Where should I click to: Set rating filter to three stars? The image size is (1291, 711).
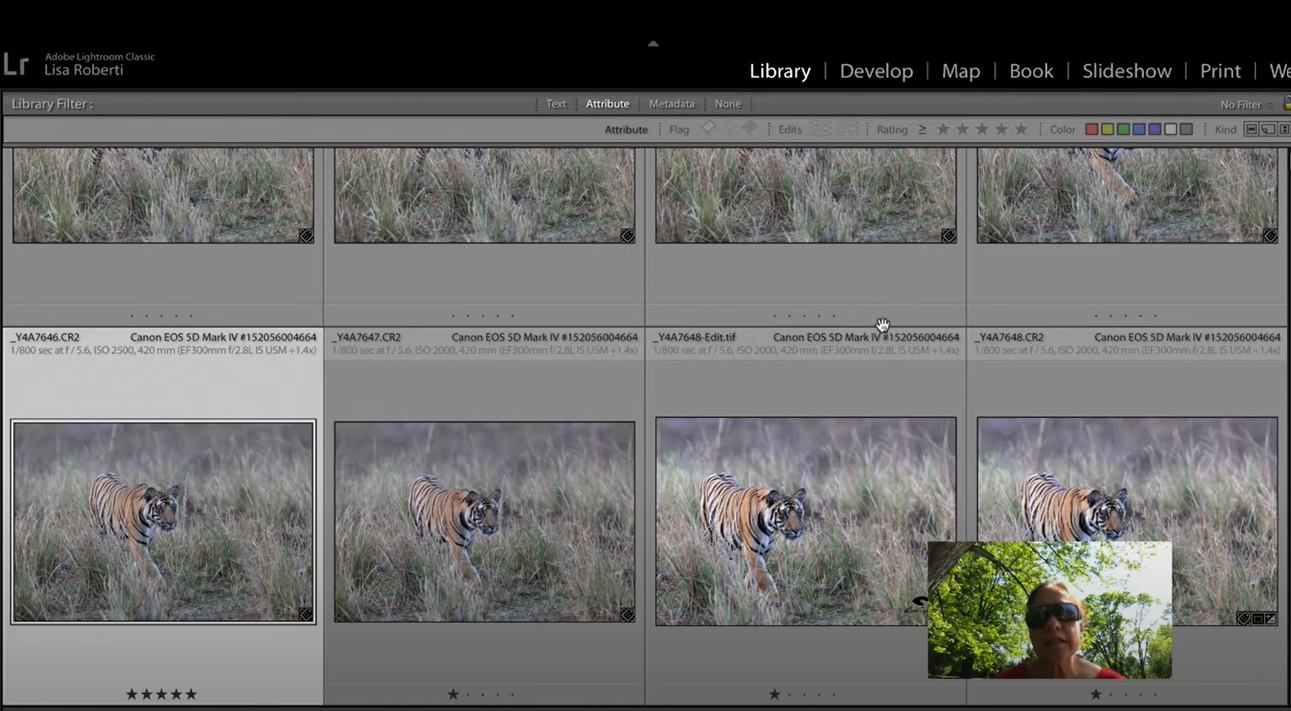pos(982,129)
